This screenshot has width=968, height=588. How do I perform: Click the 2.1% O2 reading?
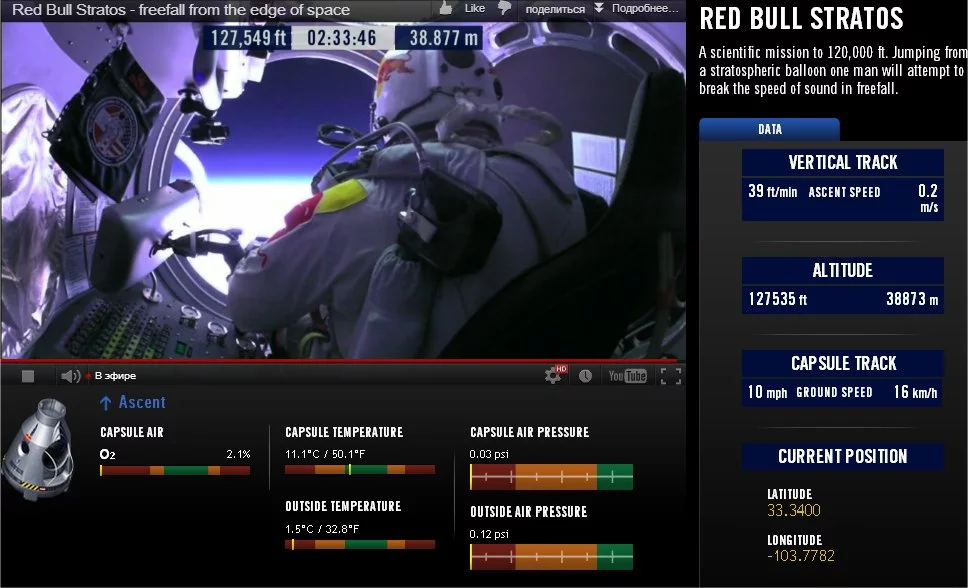coord(238,454)
